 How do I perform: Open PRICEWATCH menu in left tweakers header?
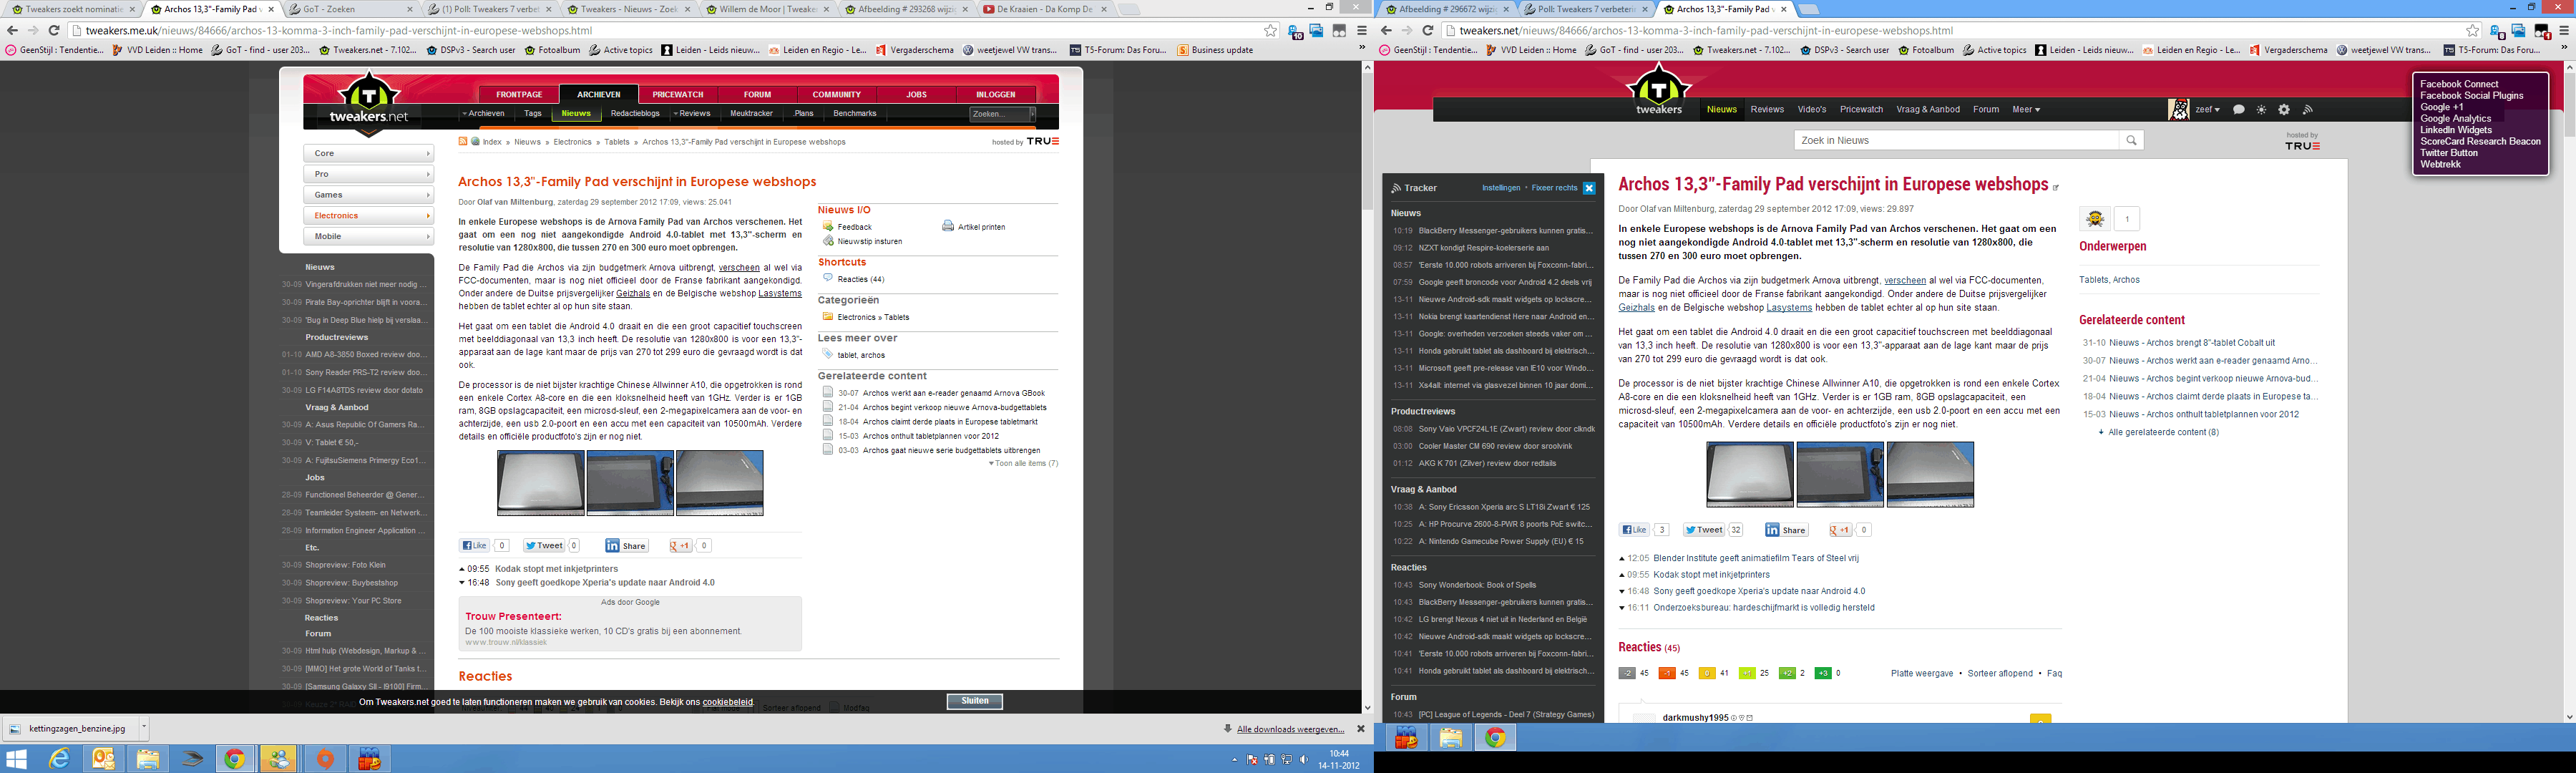tap(678, 95)
